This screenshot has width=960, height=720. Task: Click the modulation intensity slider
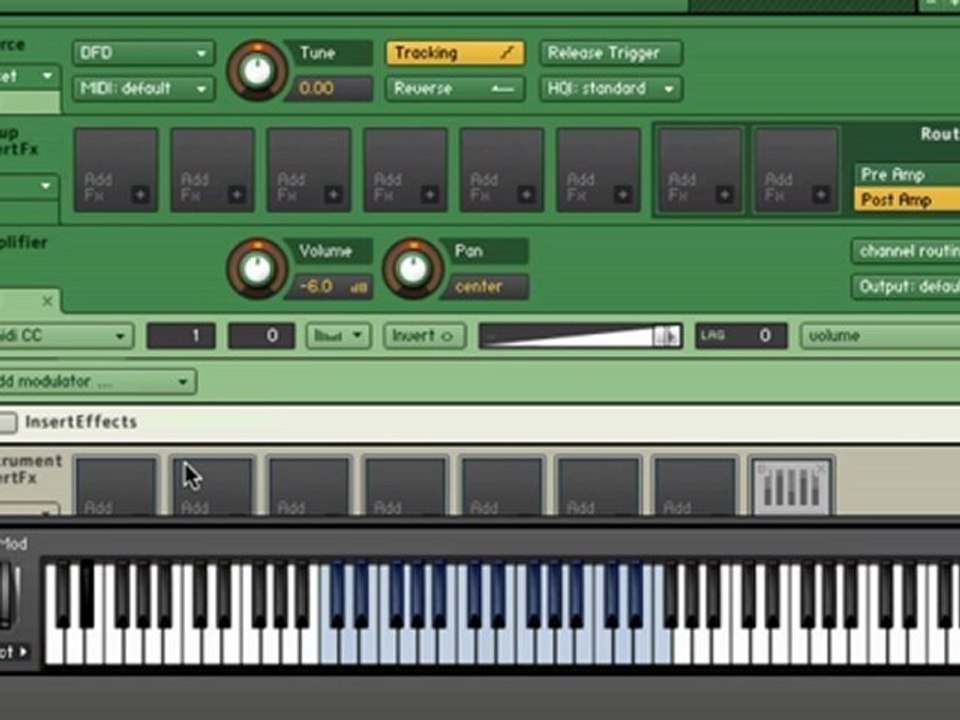pyautogui.click(x=580, y=336)
